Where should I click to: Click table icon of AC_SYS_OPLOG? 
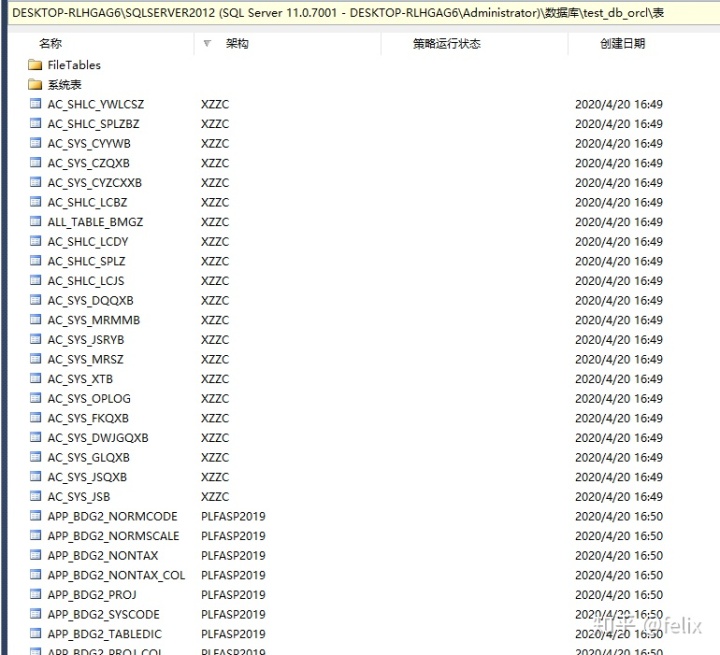(x=35, y=398)
